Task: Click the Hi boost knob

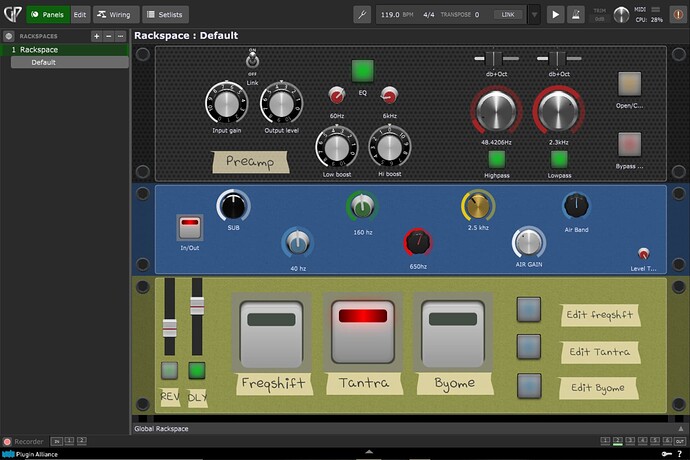Action: [390, 147]
